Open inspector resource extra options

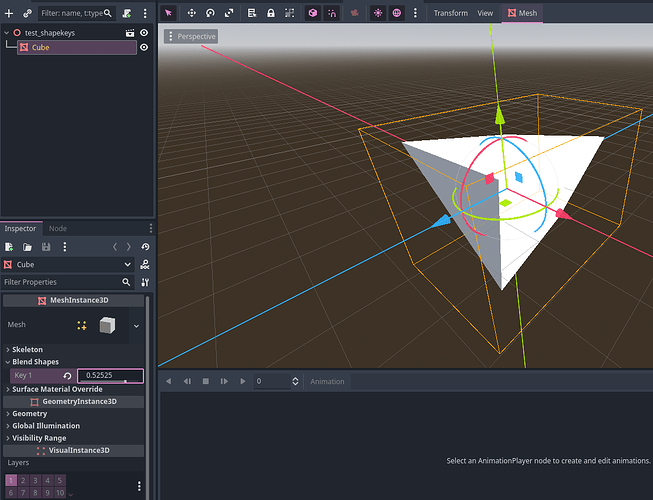tap(65, 247)
